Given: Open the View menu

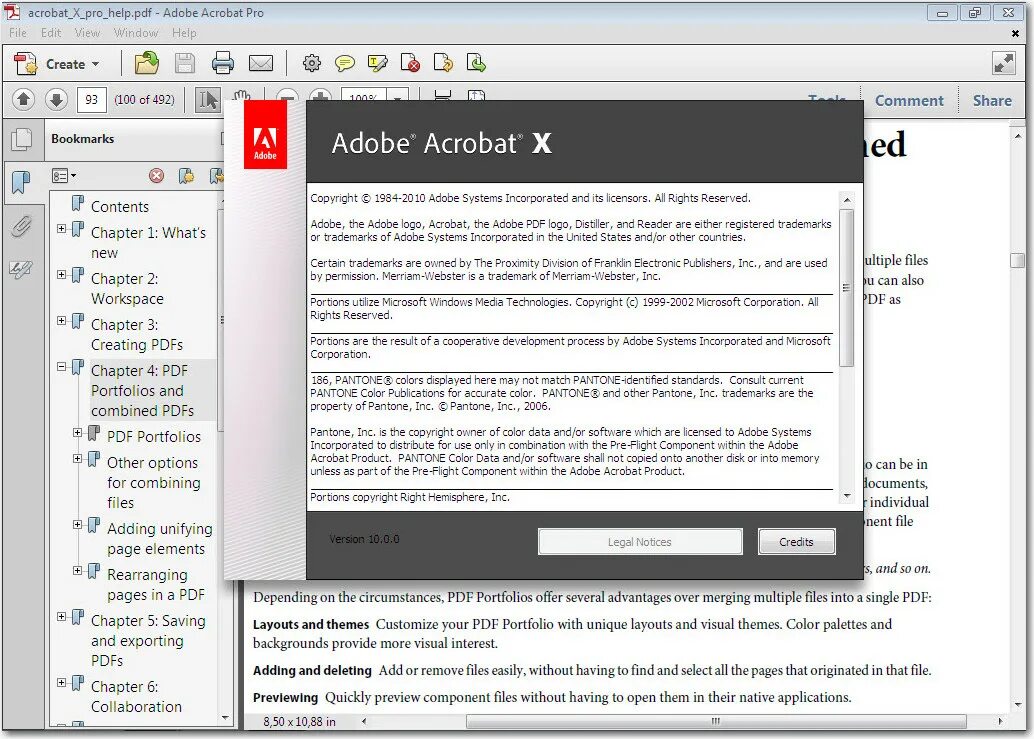Looking at the screenshot, I should [87, 32].
